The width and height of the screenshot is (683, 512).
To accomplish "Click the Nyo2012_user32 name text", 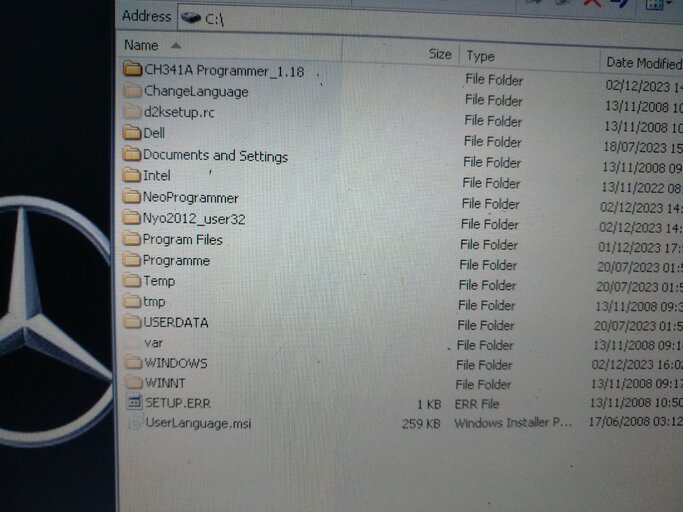I will pos(194,218).
